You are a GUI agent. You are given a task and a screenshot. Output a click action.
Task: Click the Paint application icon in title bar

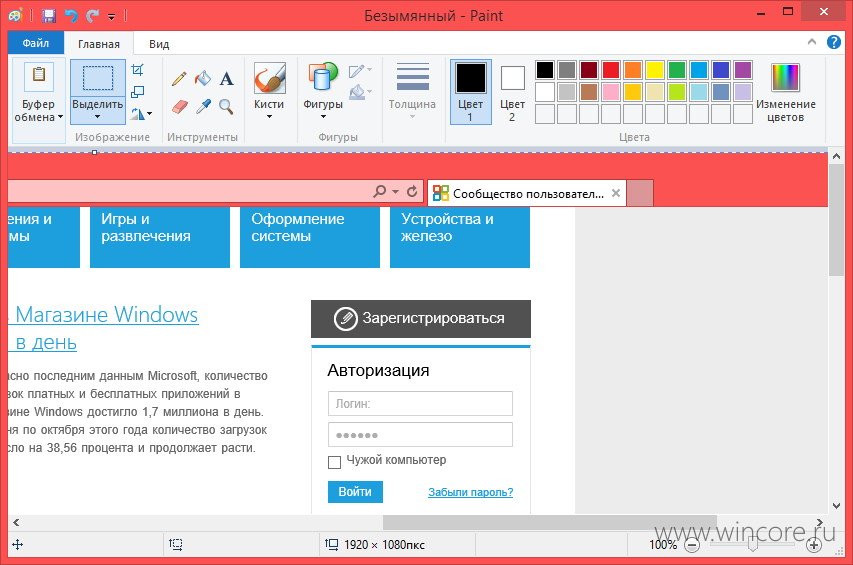click(16, 16)
